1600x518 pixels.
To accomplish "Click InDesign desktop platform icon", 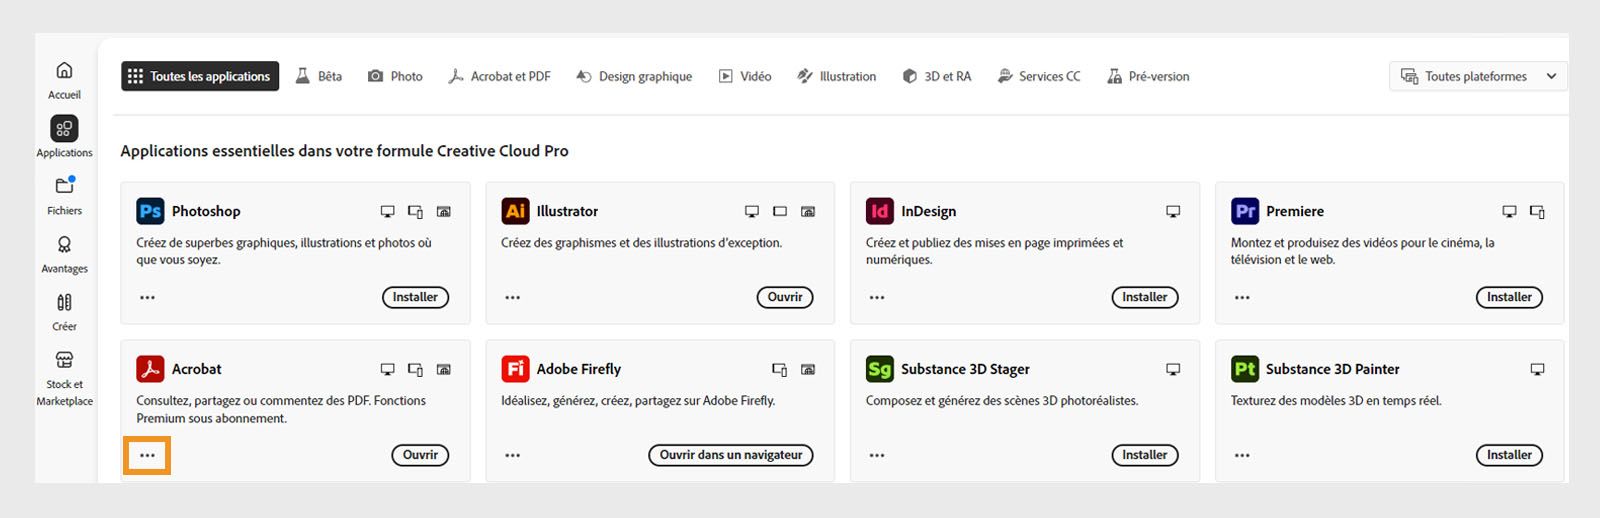I will coord(1173,211).
